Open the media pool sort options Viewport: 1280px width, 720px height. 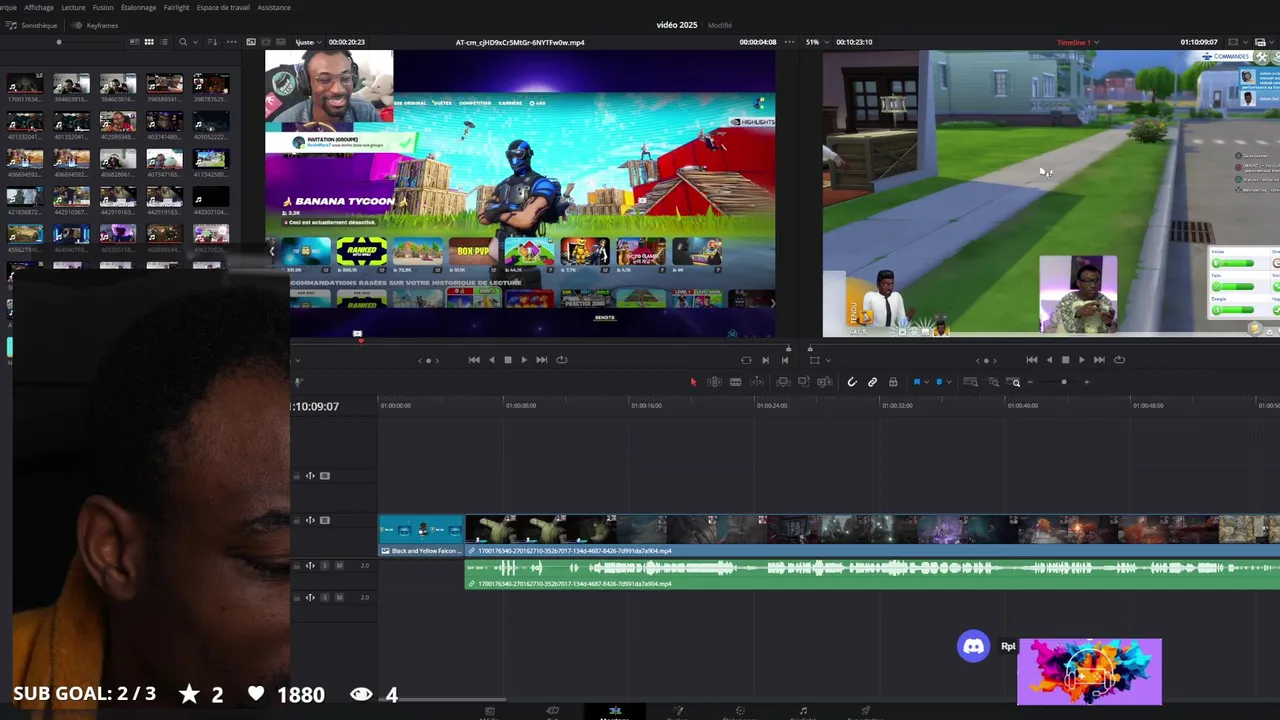click(212, 42)
